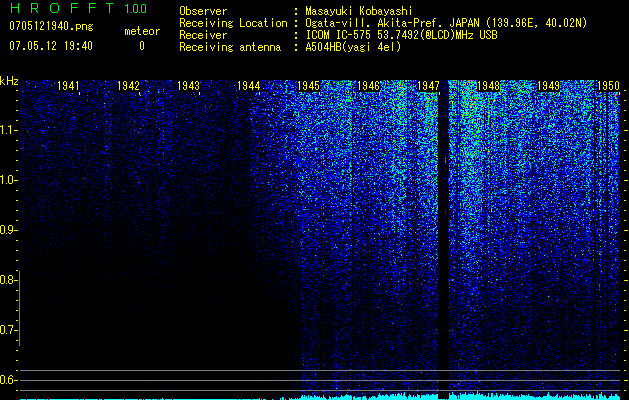
Task: Select the filename 0705121940.png
Action: click(51, 26)
